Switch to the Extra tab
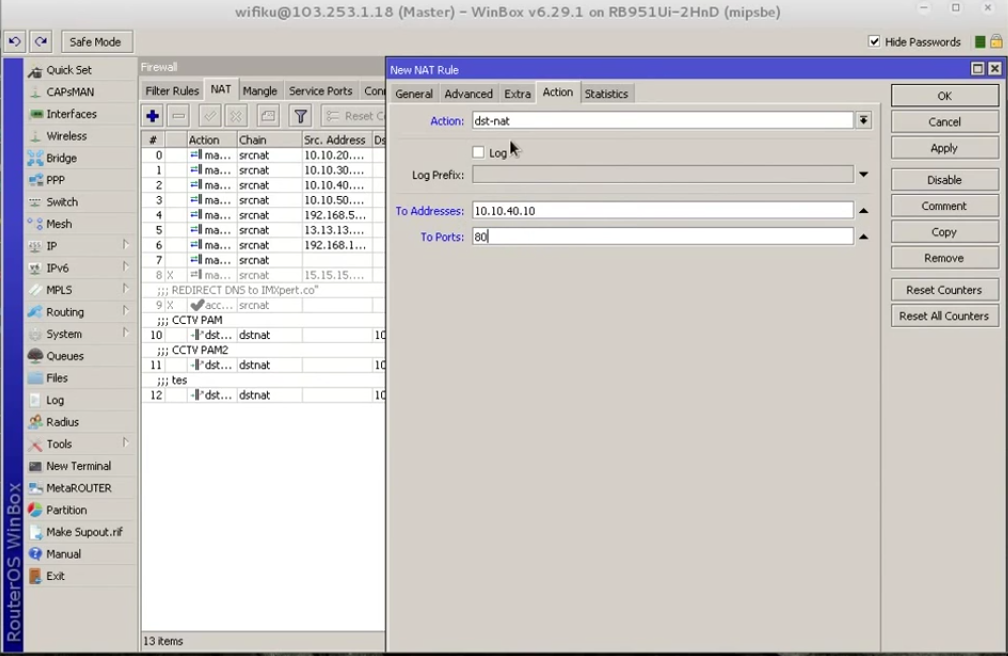This screenshot has width=1008, height=656. (x=518, y=94)
